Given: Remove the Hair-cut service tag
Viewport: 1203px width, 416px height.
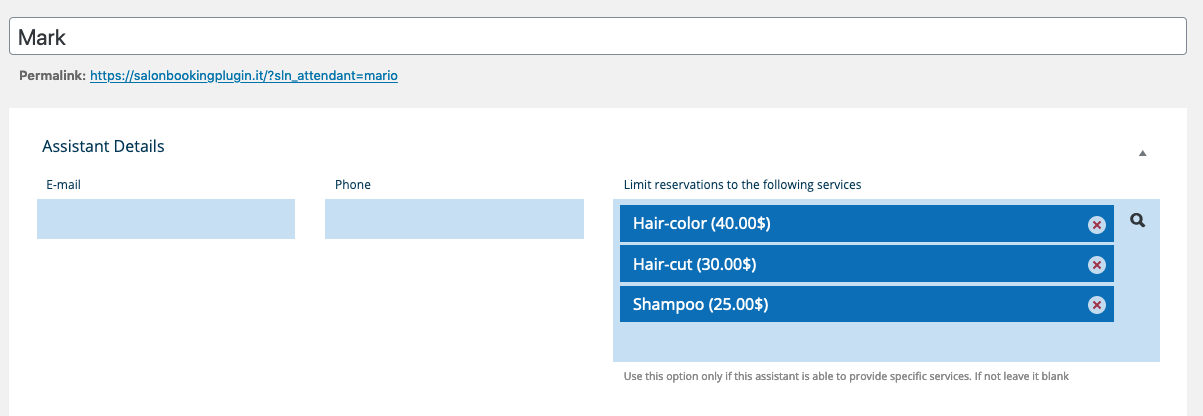Looking at the screenshot, I should (x=1097, y=265).
